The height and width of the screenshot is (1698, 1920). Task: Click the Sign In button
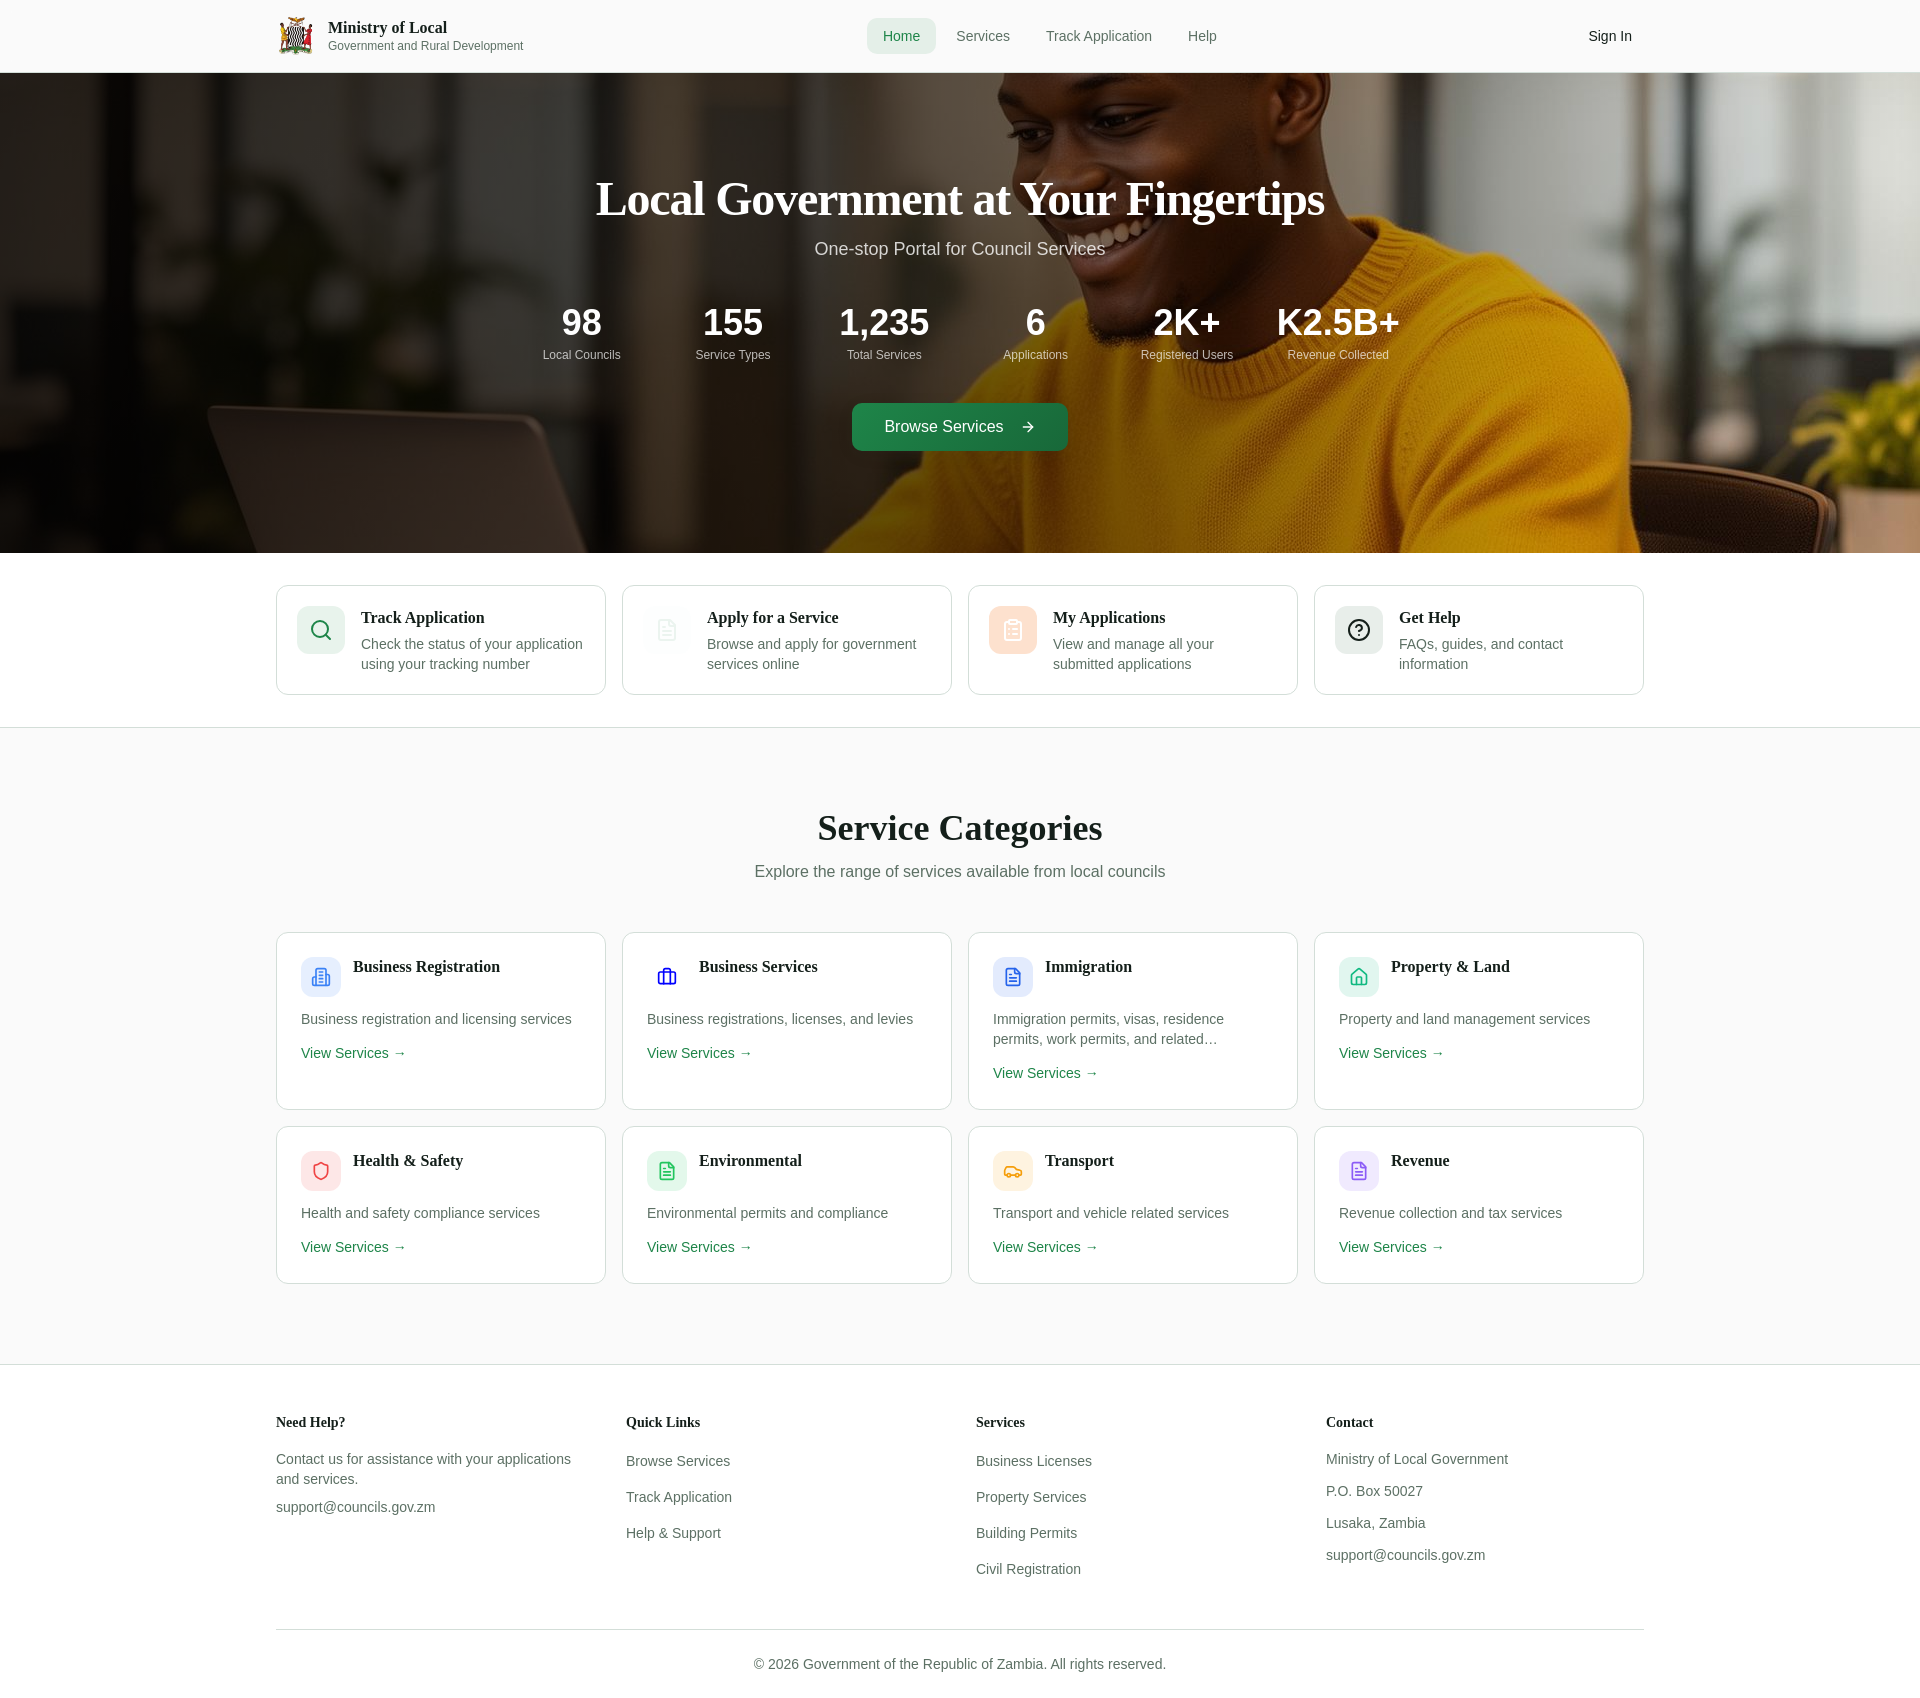(x=1610, y=36)
